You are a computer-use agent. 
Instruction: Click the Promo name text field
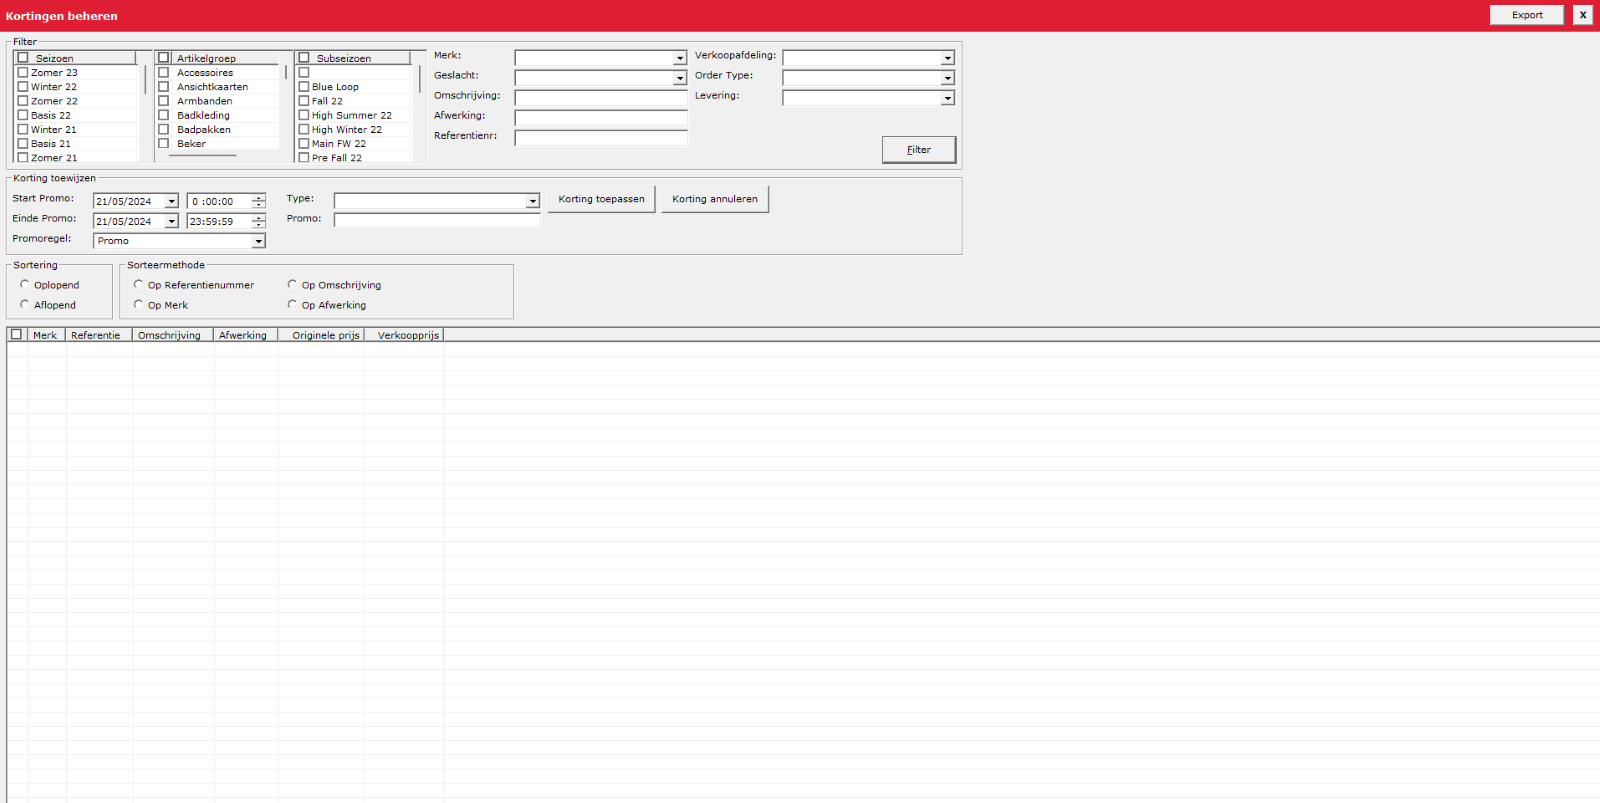tap(437, 220)
